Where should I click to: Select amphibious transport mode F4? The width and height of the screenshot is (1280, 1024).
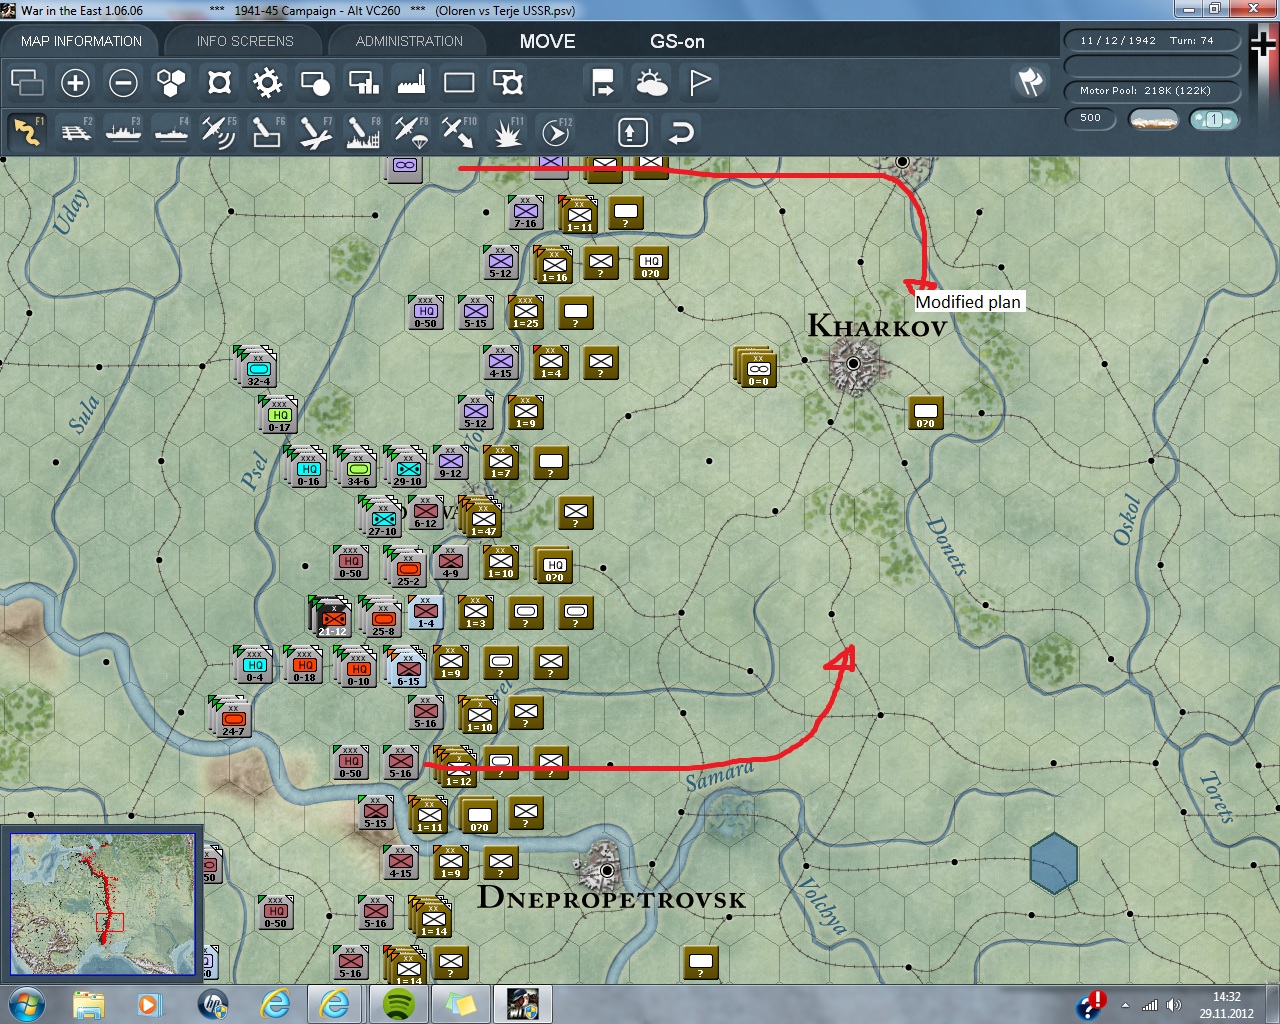(x=171, y=132)
